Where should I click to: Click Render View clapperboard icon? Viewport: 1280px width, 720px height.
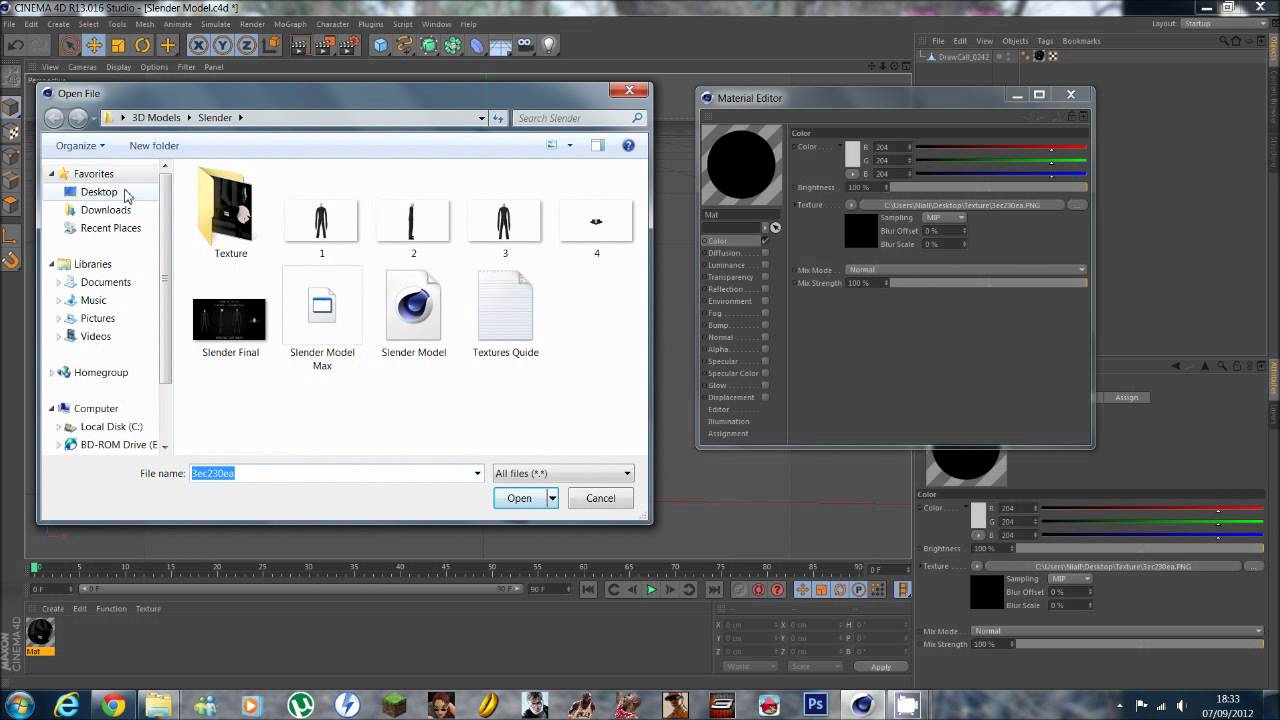pos(300,45)
